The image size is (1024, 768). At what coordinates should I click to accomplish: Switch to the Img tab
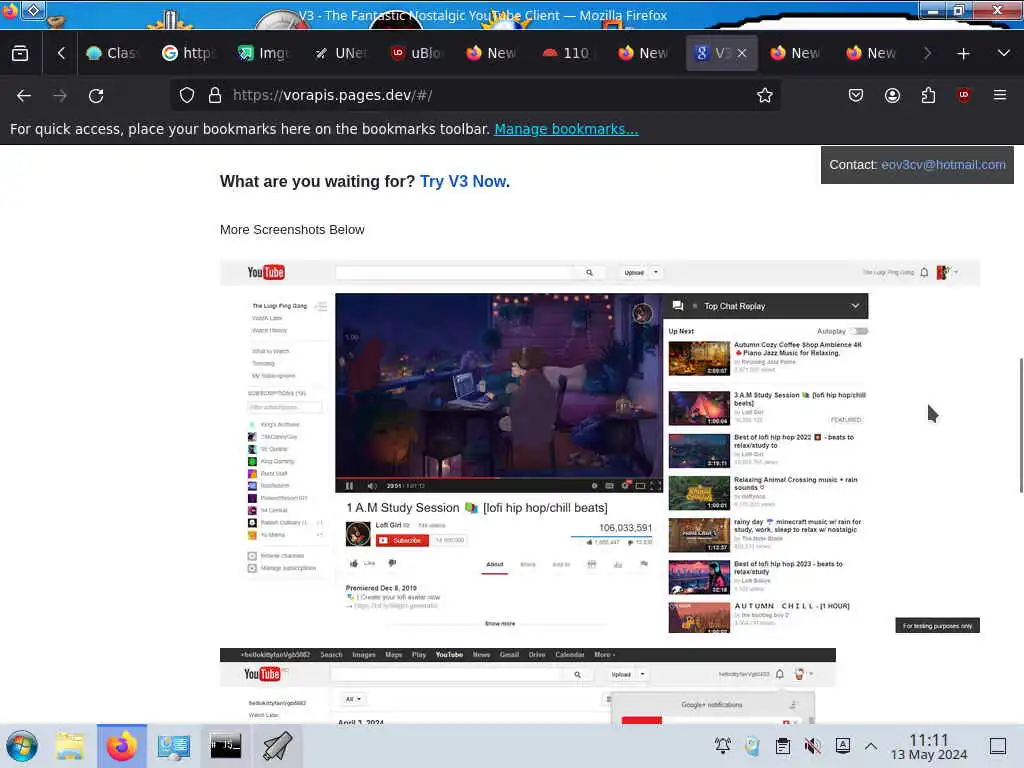click(x=264, y=54)
